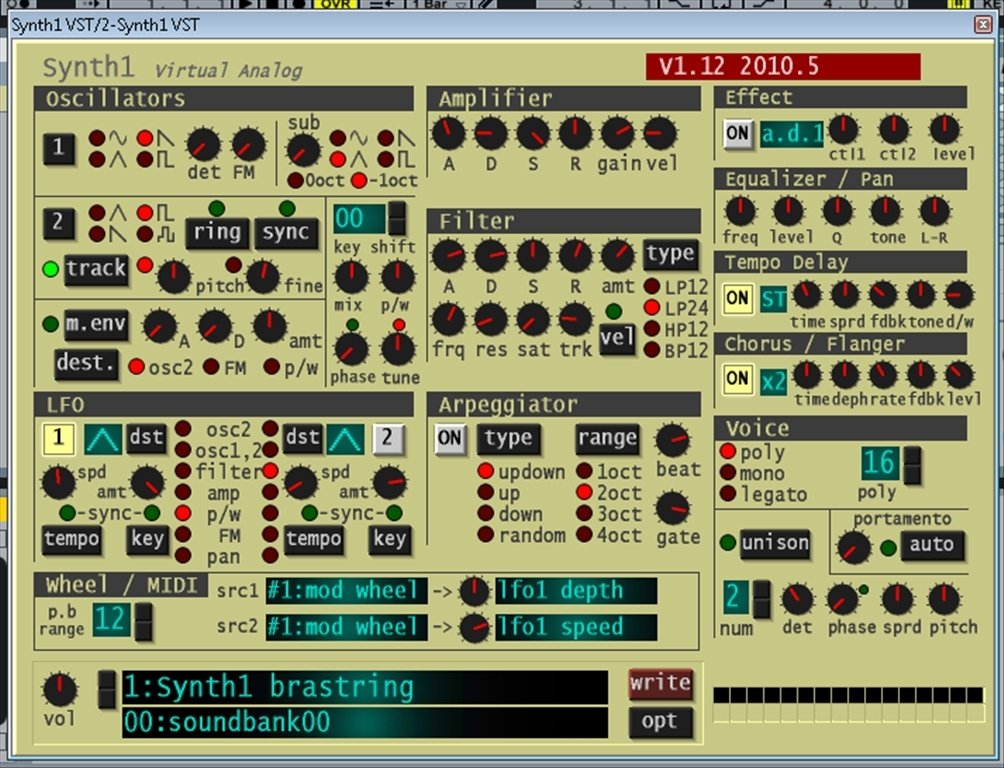Click LFO 2 triangle waveform selector

[345, 439]
